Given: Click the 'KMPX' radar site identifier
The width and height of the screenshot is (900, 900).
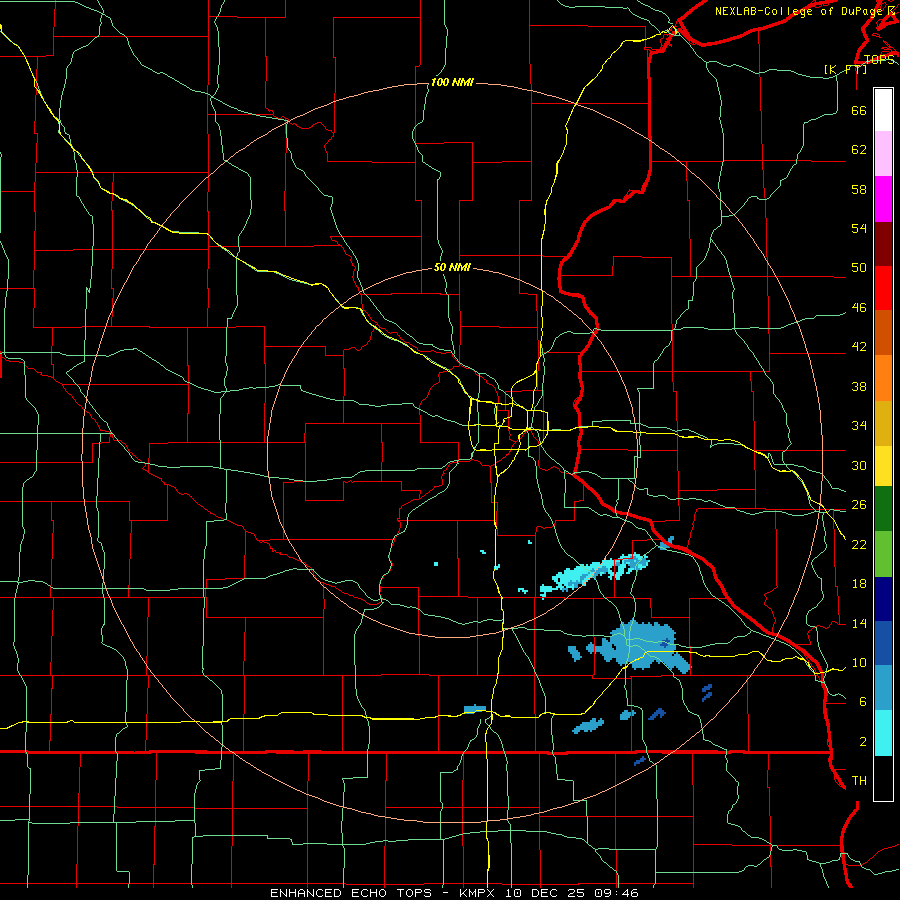Looking at the screenshot, I should (479, 893).
